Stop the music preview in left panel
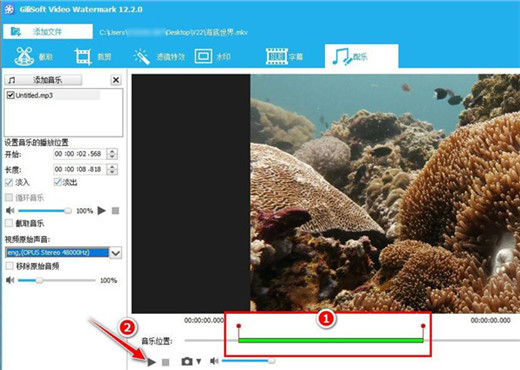Screen dimensions: 520x370 (115, 211)
